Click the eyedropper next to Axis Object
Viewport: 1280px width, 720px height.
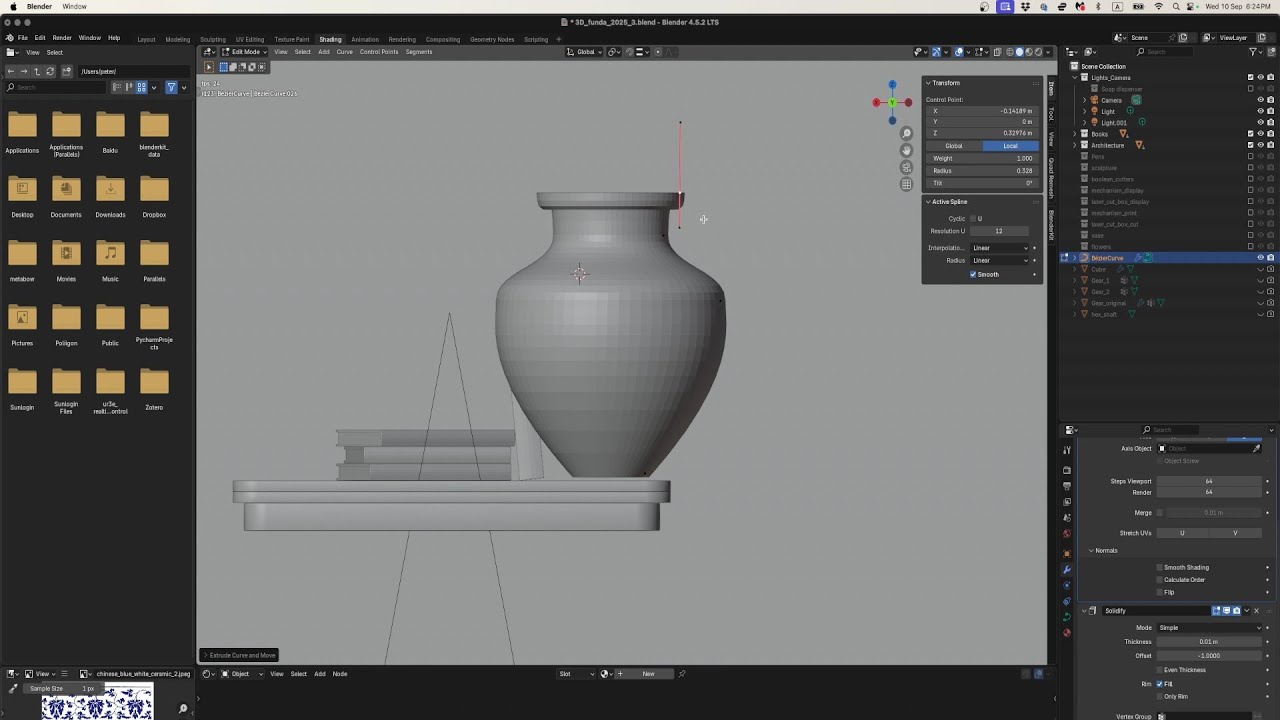[x=1256, y=448]
